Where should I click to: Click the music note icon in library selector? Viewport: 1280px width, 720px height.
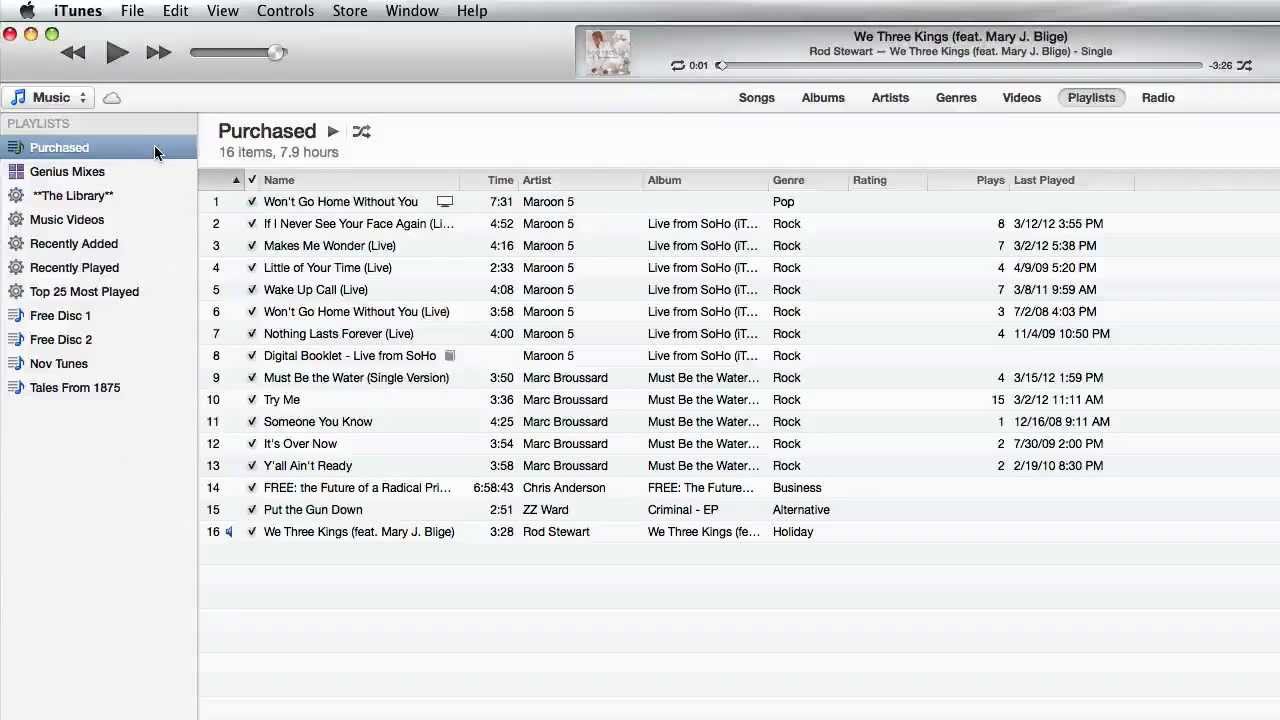click(x=18, y=98)
